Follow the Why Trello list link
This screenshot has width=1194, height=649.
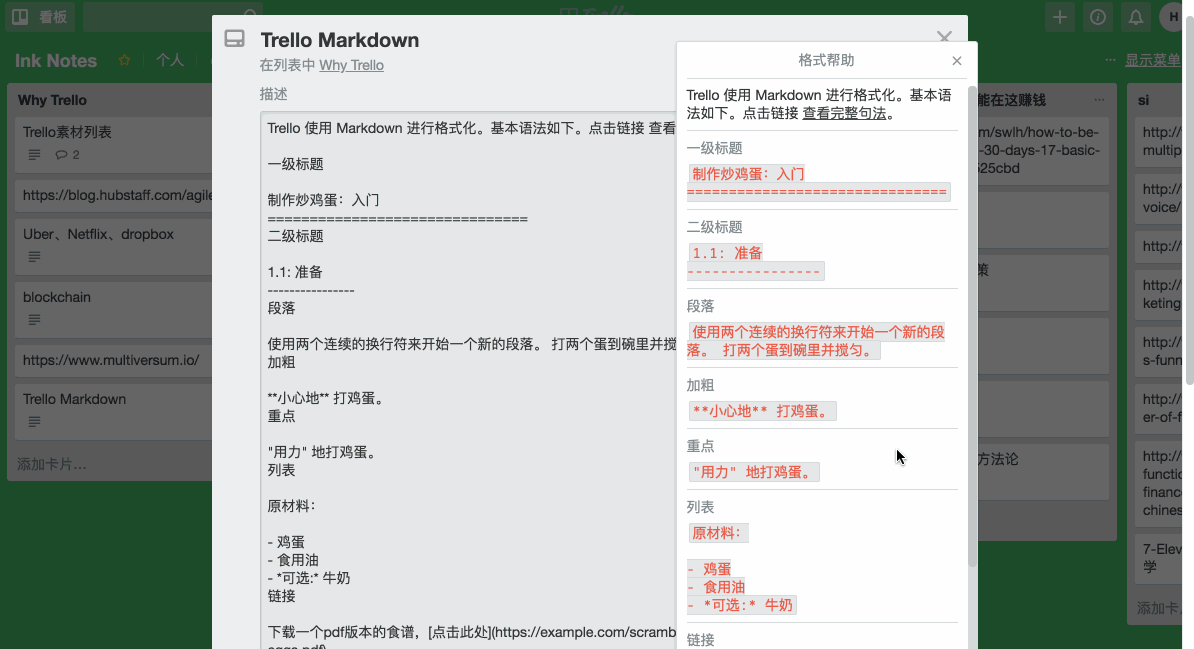coord(351,66)
